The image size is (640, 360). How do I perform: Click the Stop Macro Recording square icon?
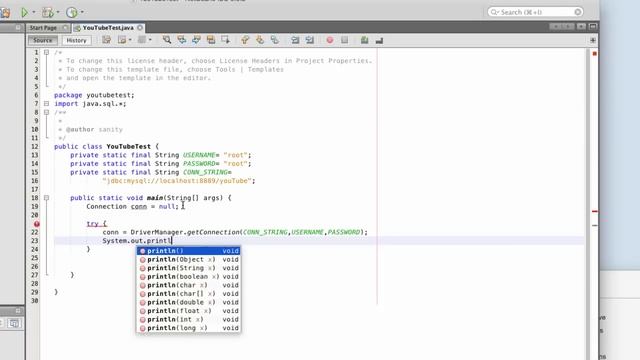click(344, 40)
